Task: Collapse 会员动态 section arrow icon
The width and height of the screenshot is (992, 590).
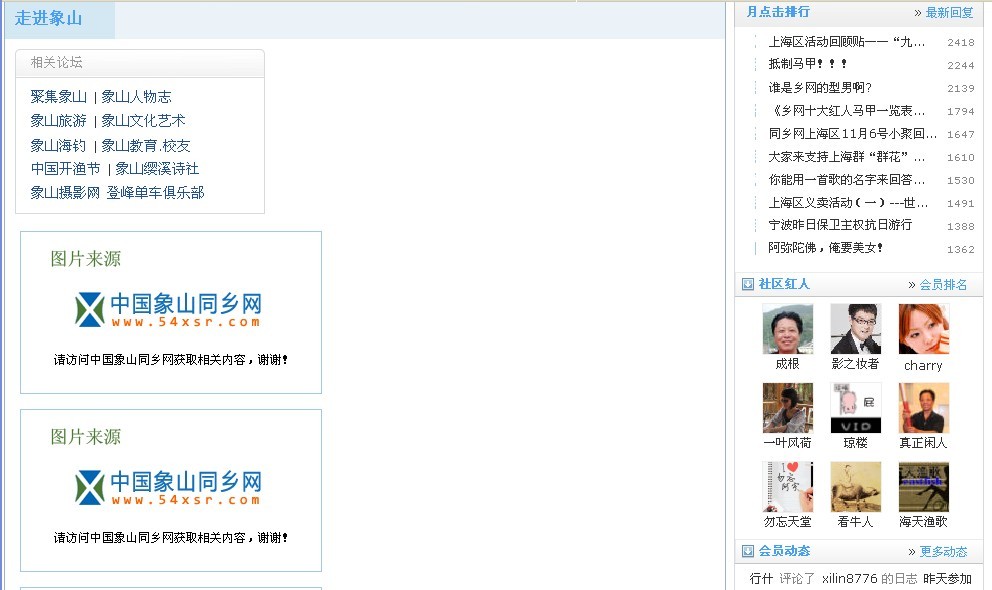Action: click(x=748, y=551)
